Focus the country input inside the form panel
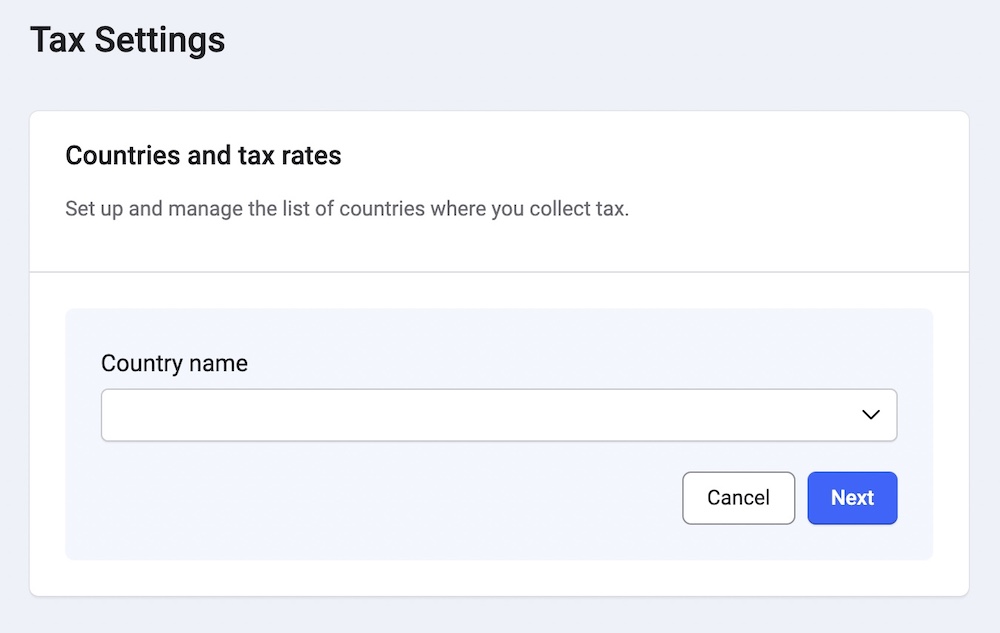The height and width of the screenshot is (633, 1000). (x=400, y=414)
